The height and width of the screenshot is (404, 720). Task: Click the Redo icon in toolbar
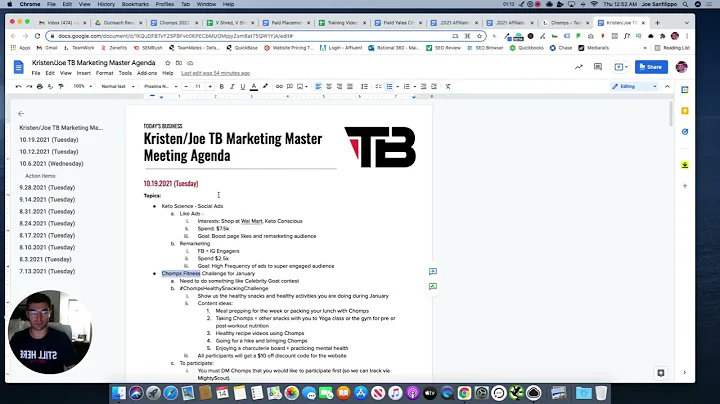pyautogui.click(x=29, y=86)
